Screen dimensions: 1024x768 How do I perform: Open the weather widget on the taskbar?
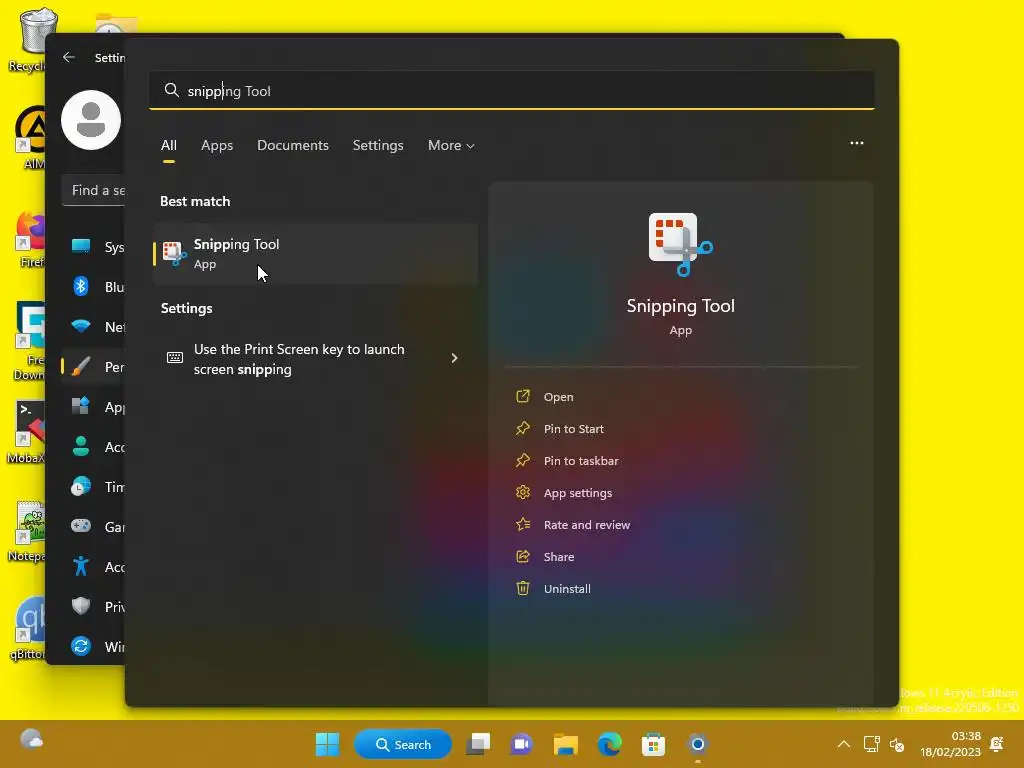tap(31, 740)
